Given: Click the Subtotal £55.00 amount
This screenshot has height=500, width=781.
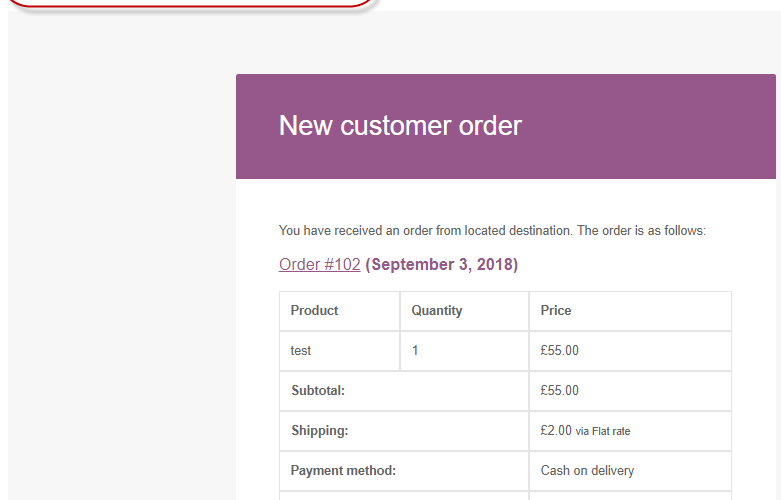Looking at the screenshot, I should [x=559, y=390].
